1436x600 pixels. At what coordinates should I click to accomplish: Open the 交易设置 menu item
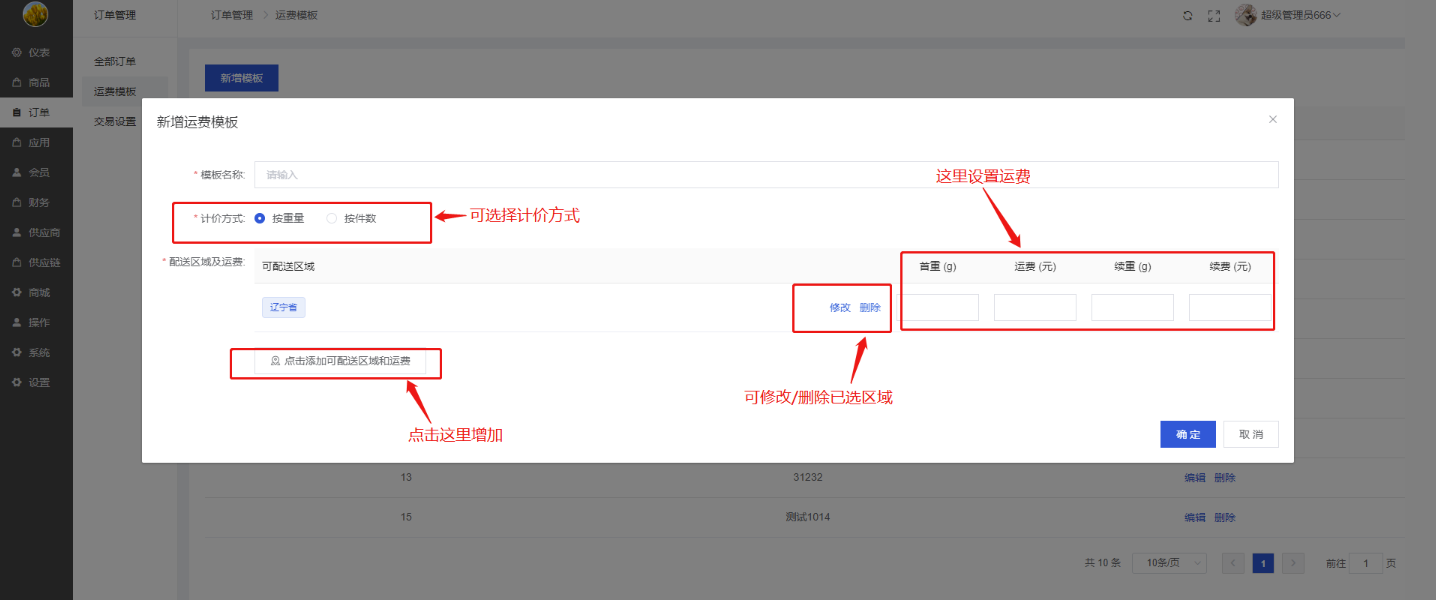(x=115, y=122)
